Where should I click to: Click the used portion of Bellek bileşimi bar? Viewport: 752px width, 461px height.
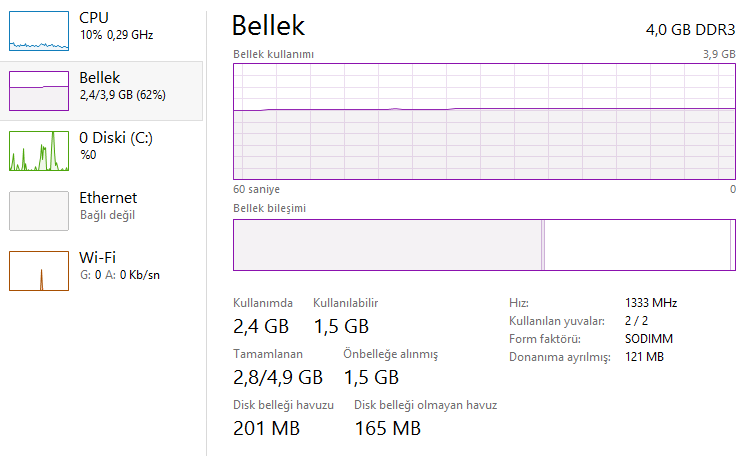387,245
